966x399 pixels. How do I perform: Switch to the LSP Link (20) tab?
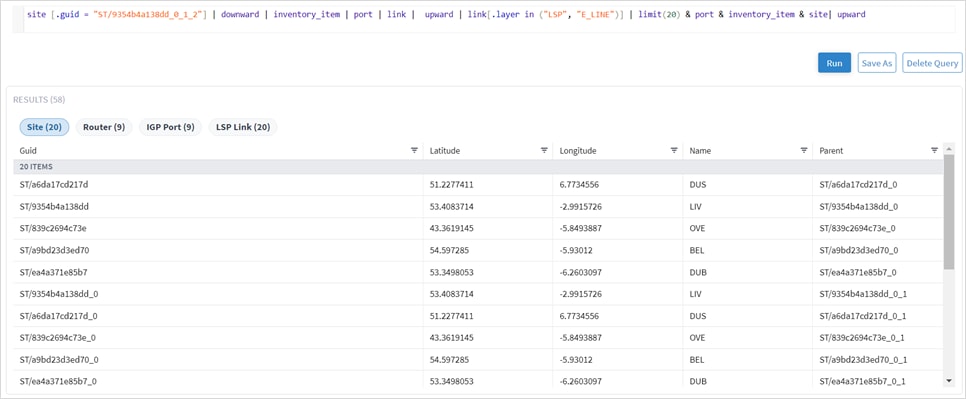click(x=243, y=127)
